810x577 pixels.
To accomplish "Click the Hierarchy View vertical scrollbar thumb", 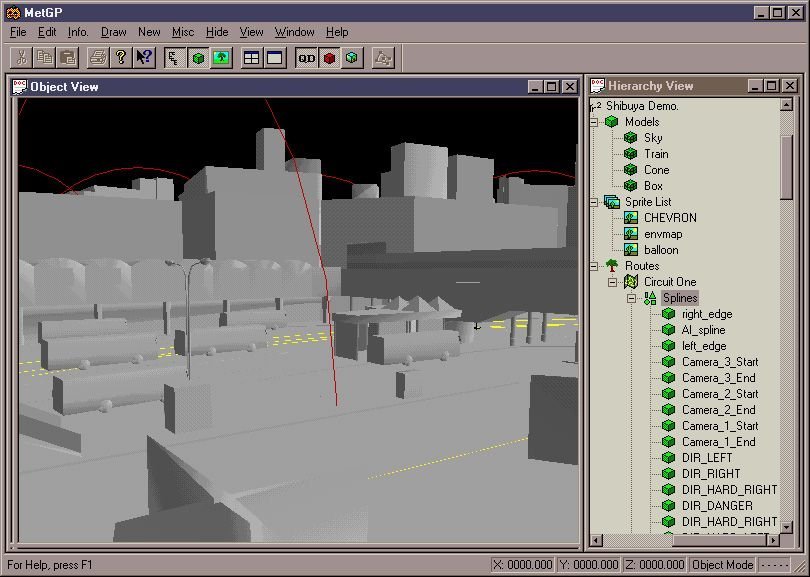I will point(786,167).
